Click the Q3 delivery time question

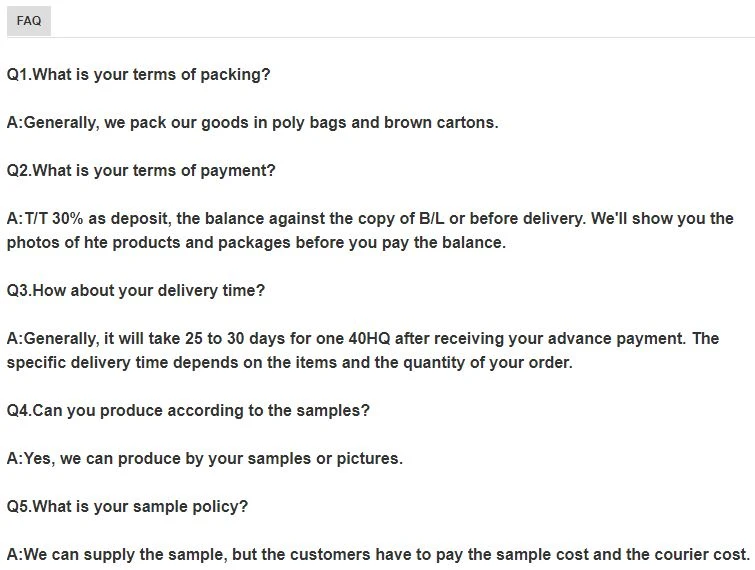point(136,290)
